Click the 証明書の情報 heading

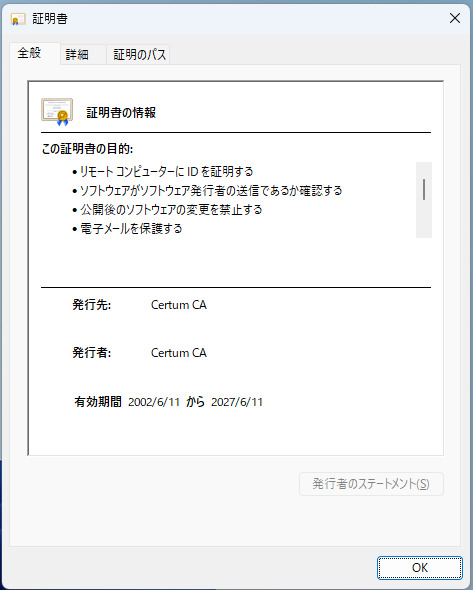click(121, 113)
